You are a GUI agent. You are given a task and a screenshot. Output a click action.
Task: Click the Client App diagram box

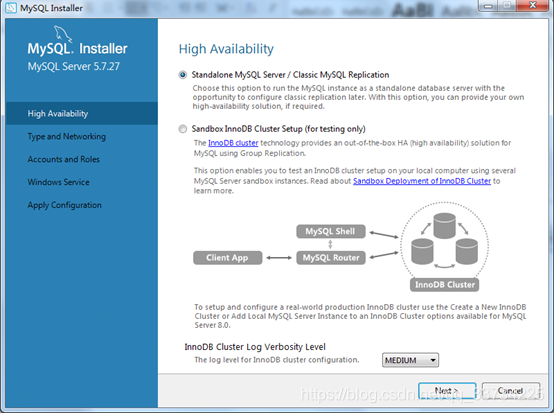tap(228, 258)
